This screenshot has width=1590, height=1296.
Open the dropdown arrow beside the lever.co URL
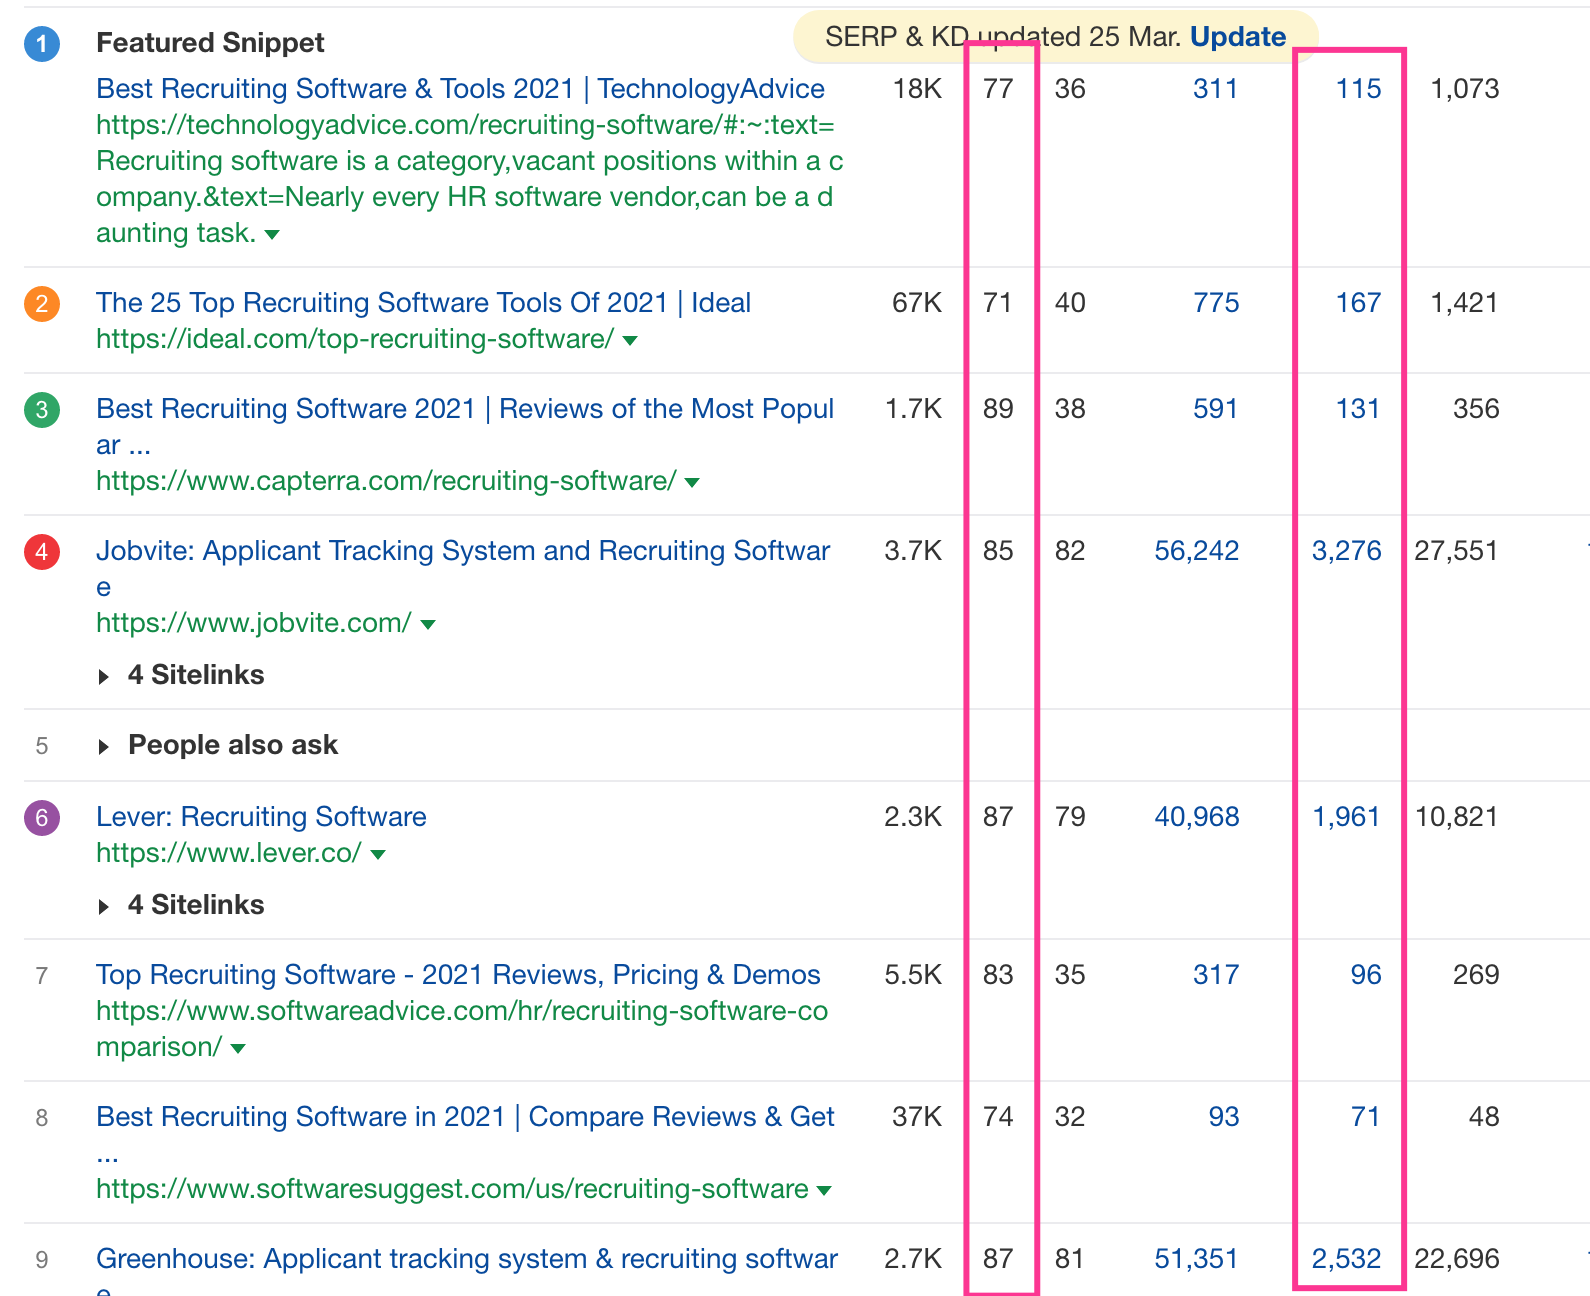[x=378, y=855]
